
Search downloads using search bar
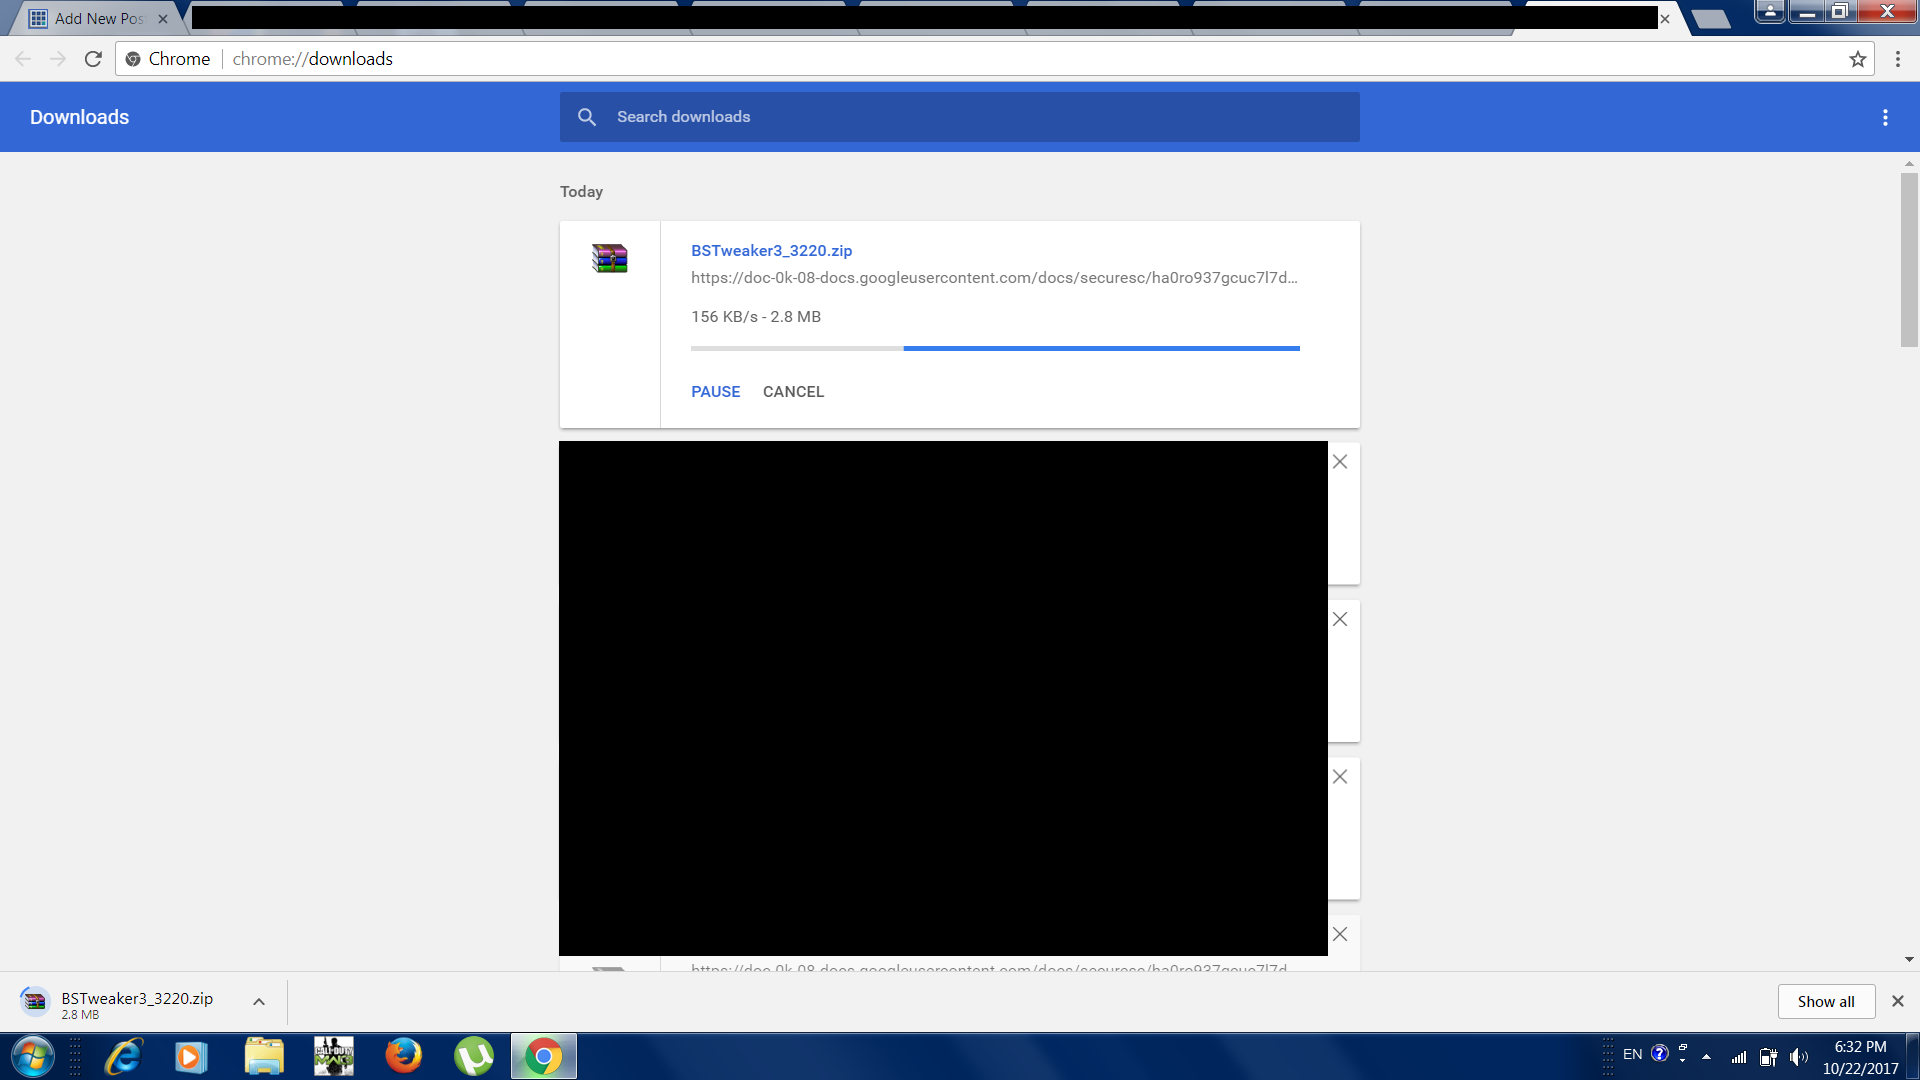960,116
